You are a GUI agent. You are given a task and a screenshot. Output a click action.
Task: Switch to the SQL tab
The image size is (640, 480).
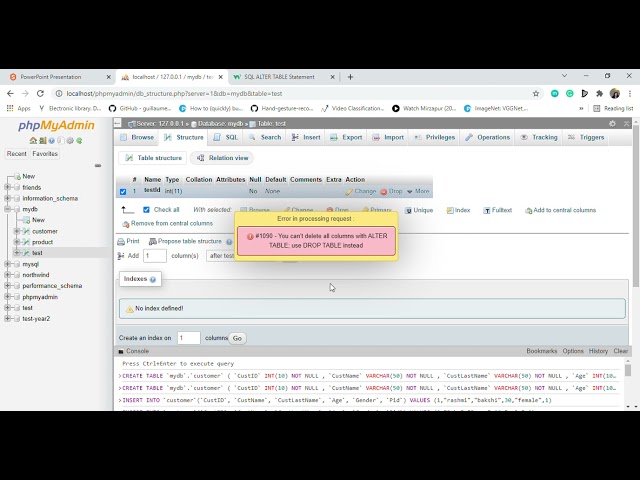coord(226,138)
